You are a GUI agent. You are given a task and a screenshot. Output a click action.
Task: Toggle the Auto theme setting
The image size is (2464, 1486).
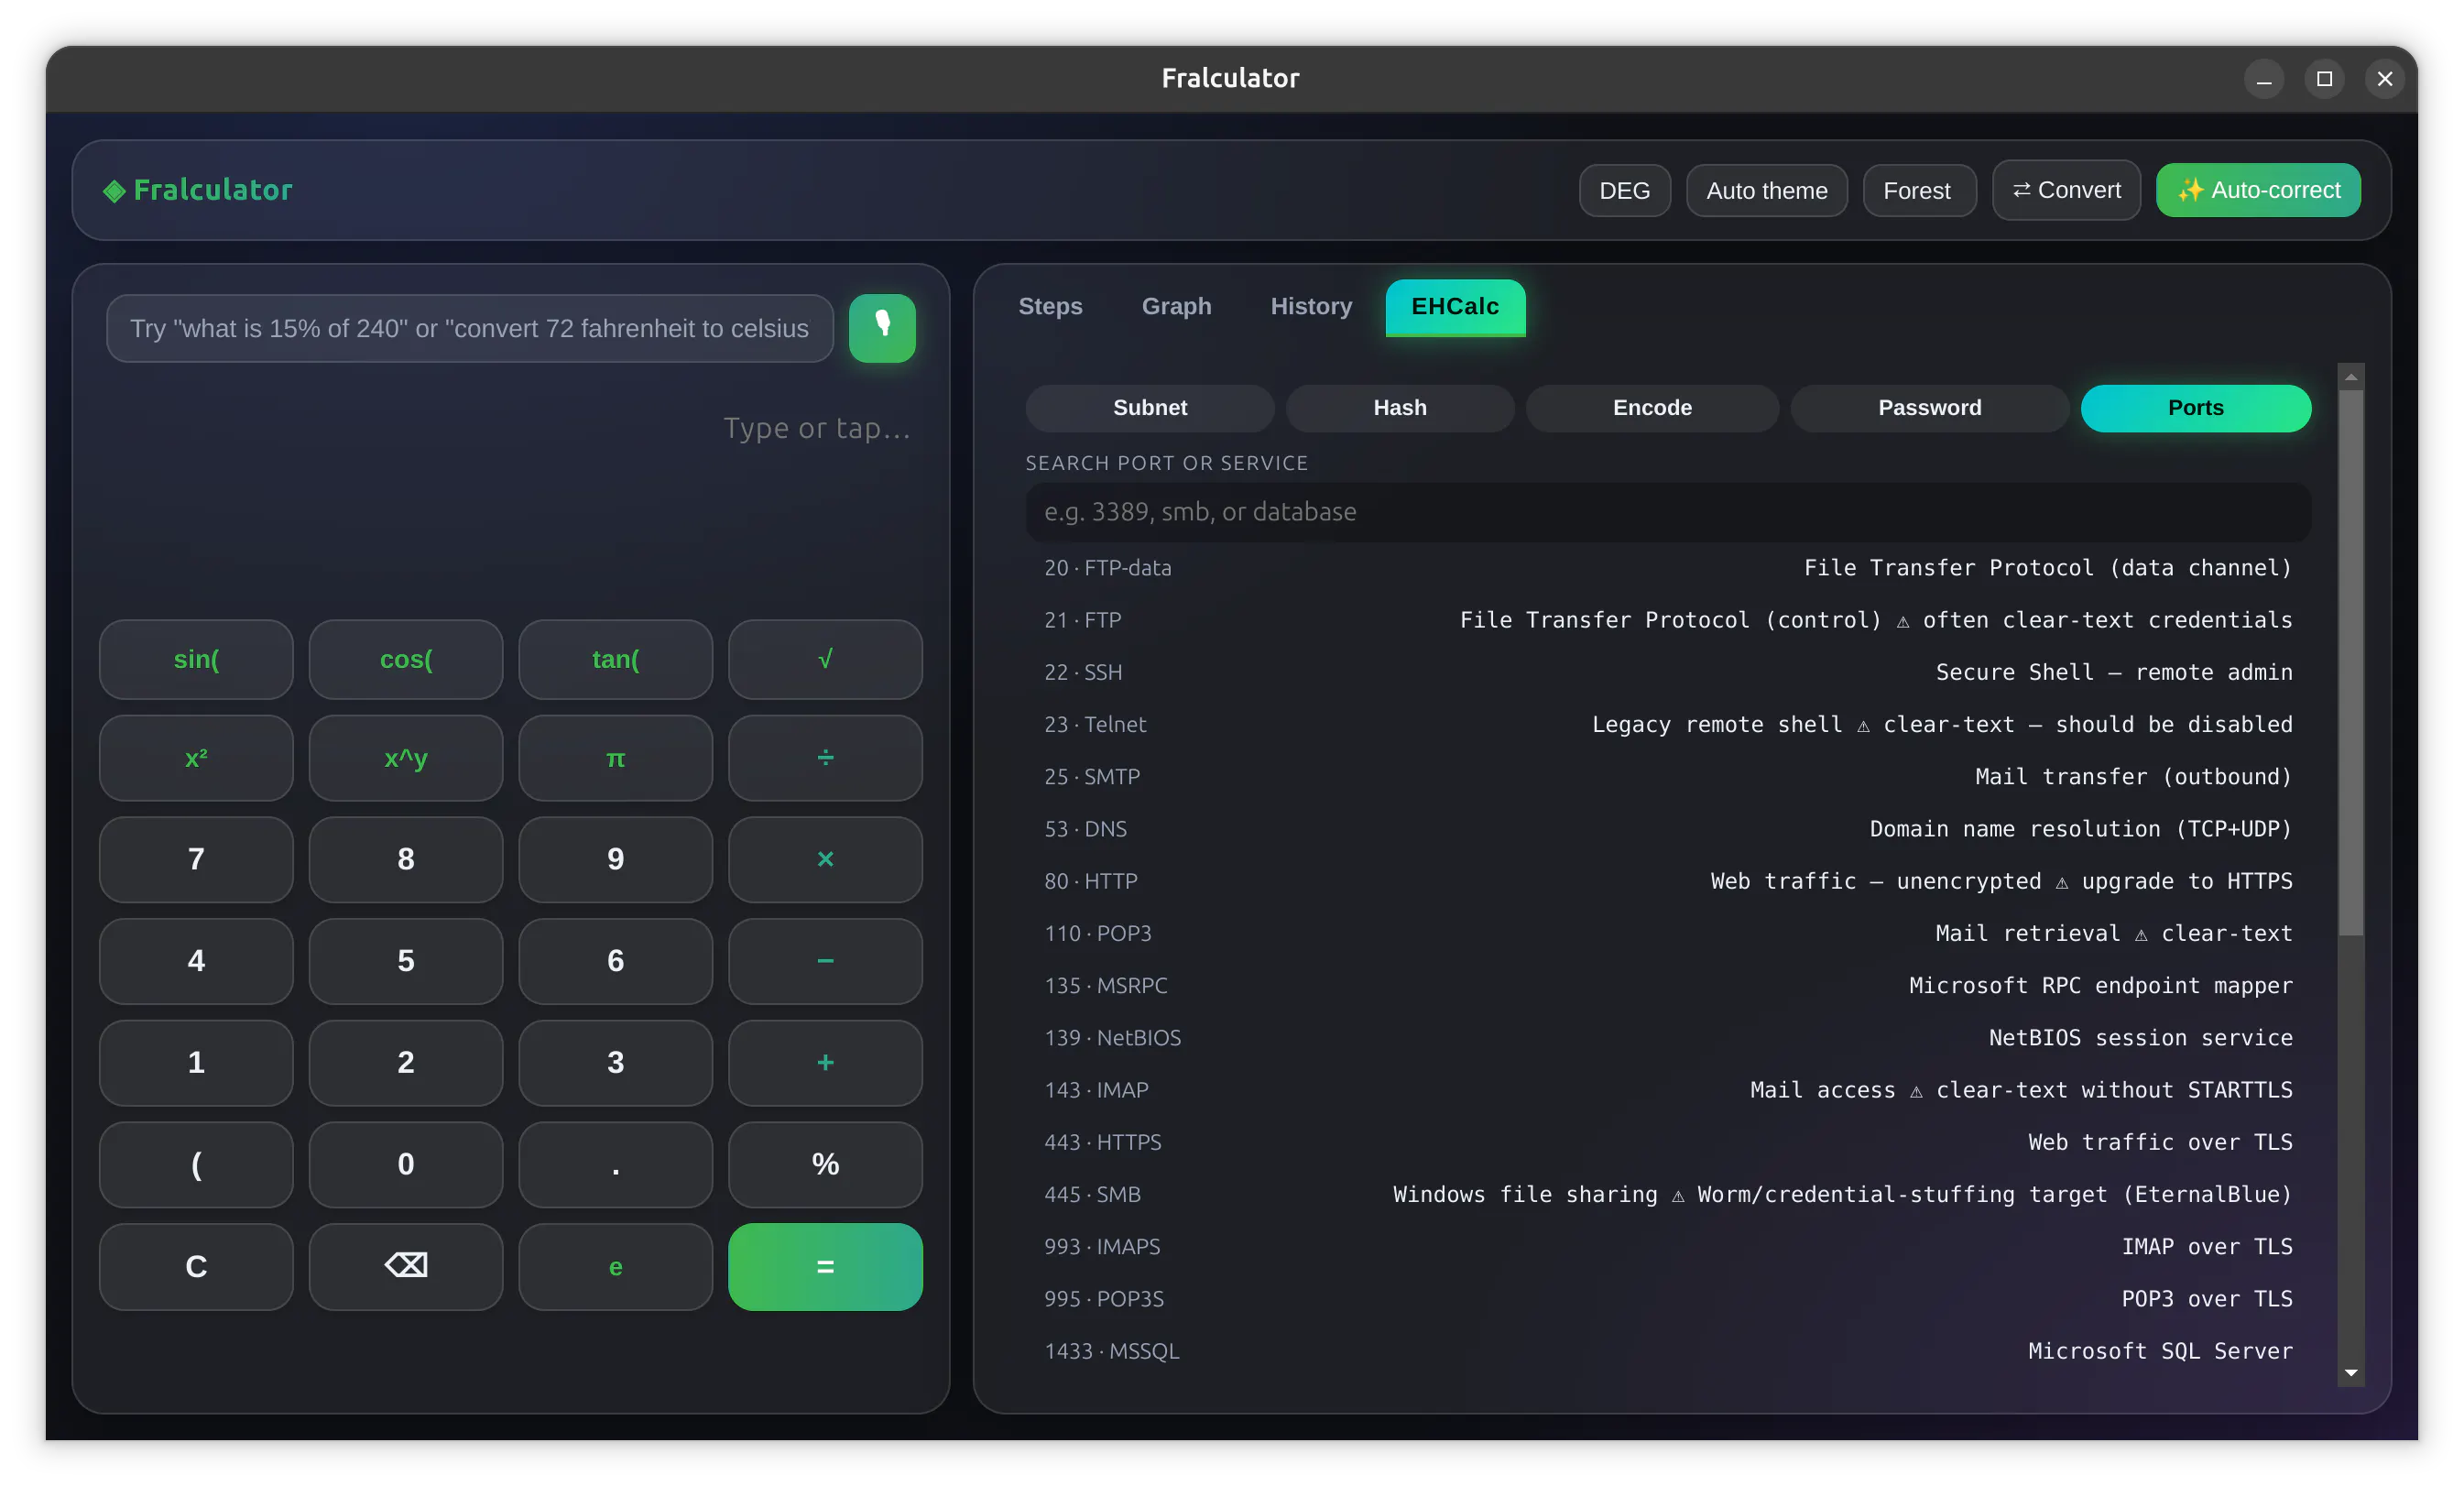pos(1766,190)
